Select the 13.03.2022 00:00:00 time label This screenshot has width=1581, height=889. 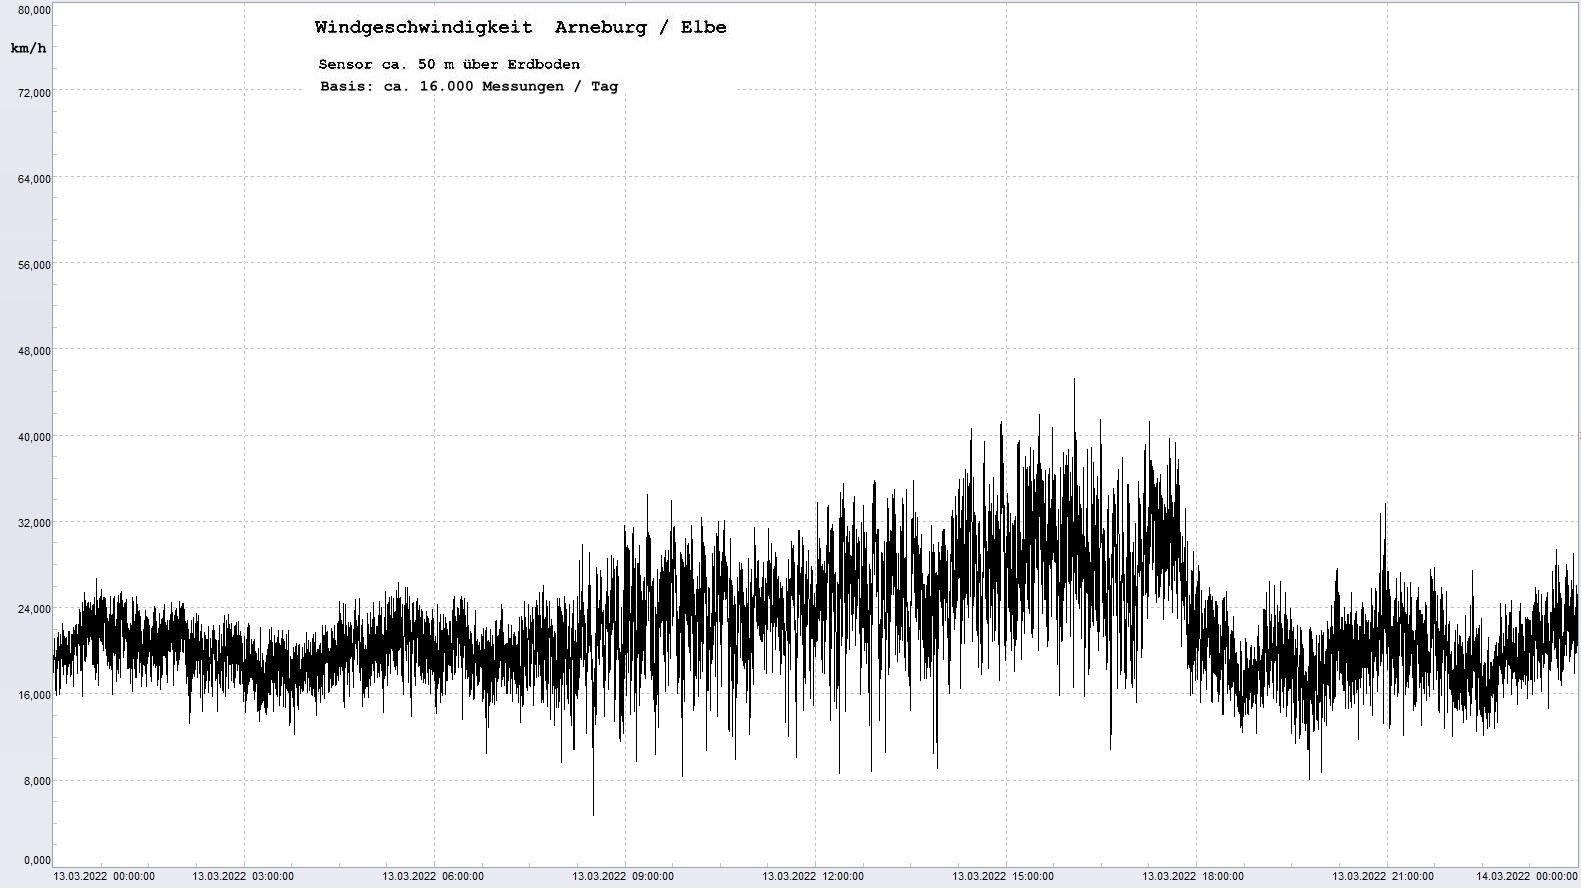pos(104,877)
